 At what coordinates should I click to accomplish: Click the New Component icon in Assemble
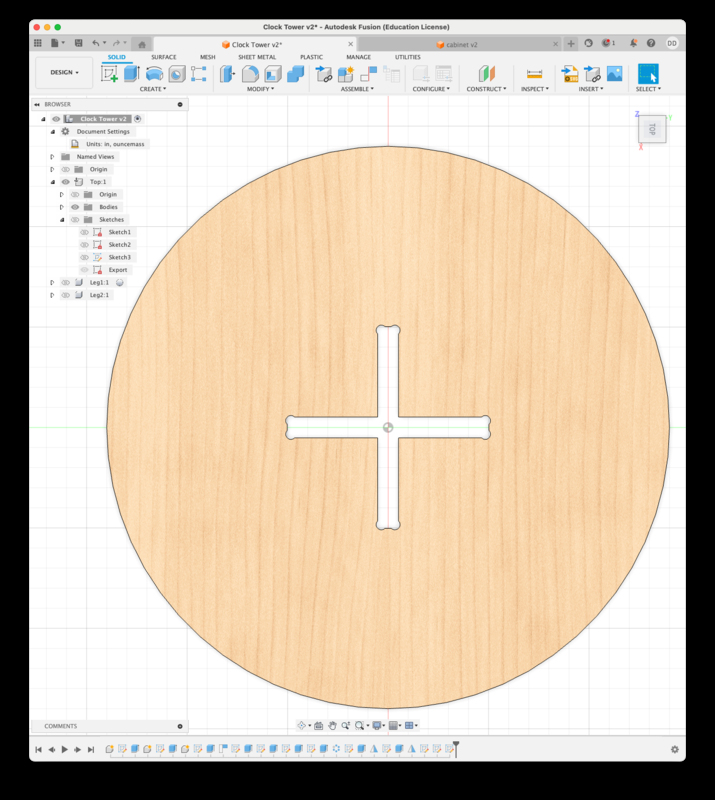[346, 74]
